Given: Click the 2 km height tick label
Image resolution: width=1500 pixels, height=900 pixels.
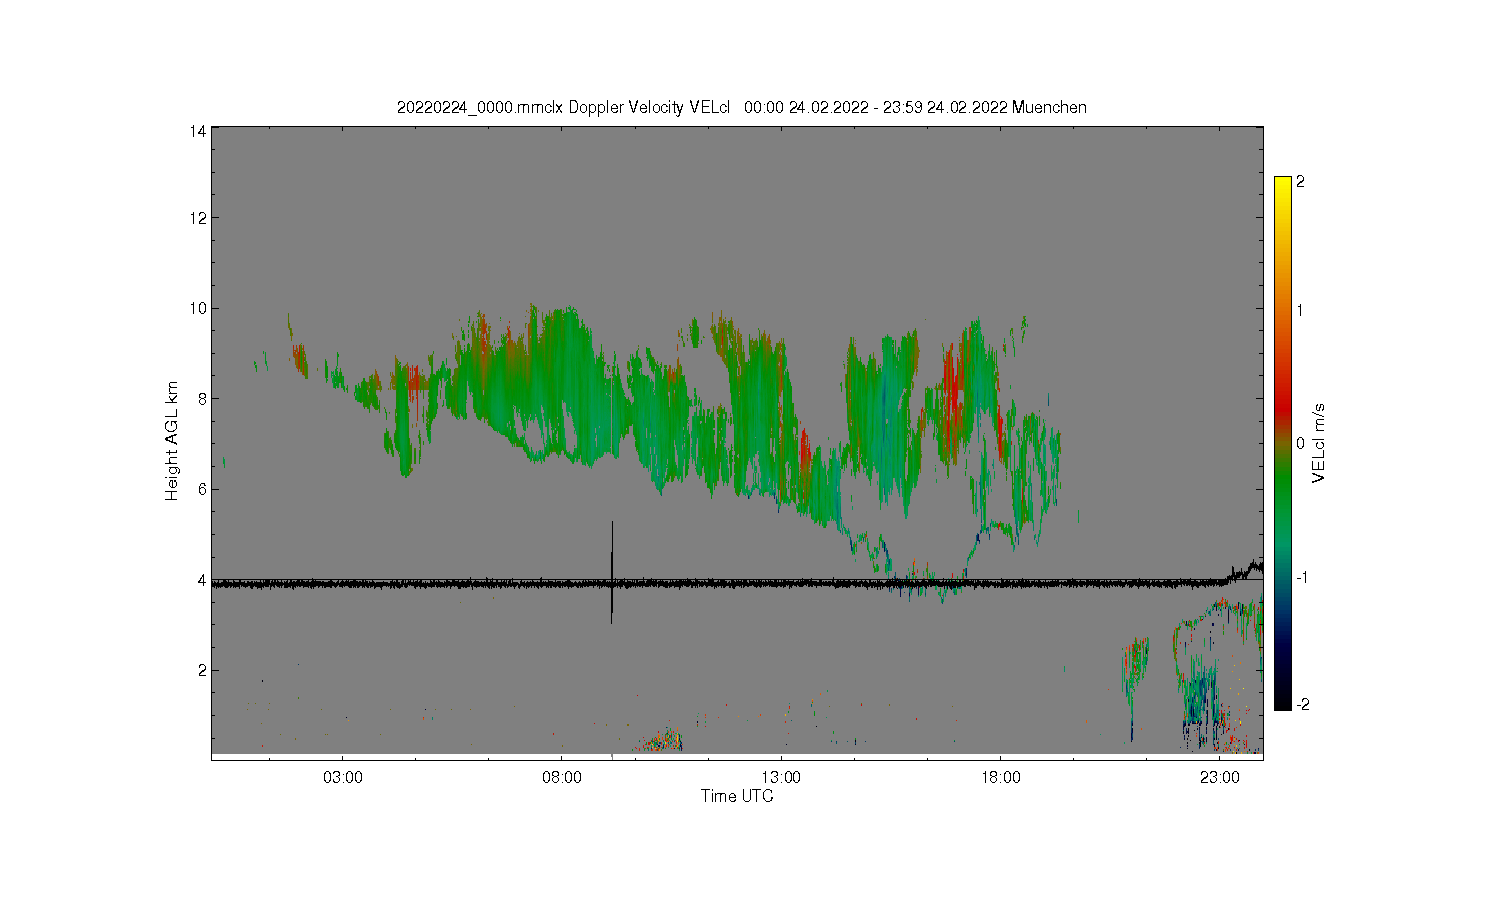Looking at the screenshot, I should [x=202, y=670].
